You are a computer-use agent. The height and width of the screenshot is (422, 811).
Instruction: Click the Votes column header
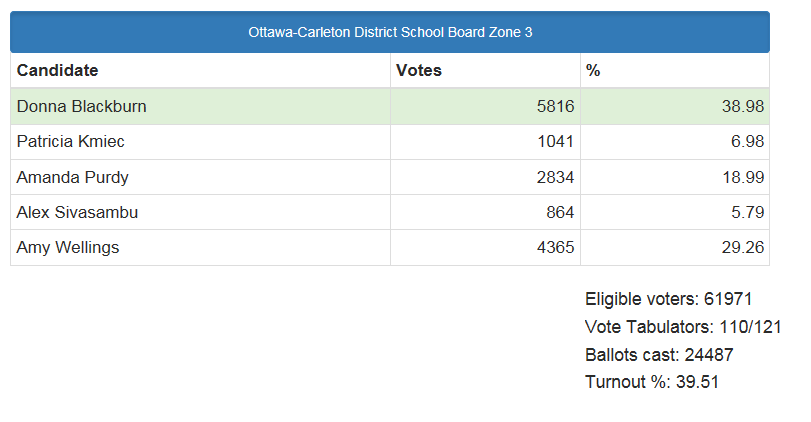[419, 70]
